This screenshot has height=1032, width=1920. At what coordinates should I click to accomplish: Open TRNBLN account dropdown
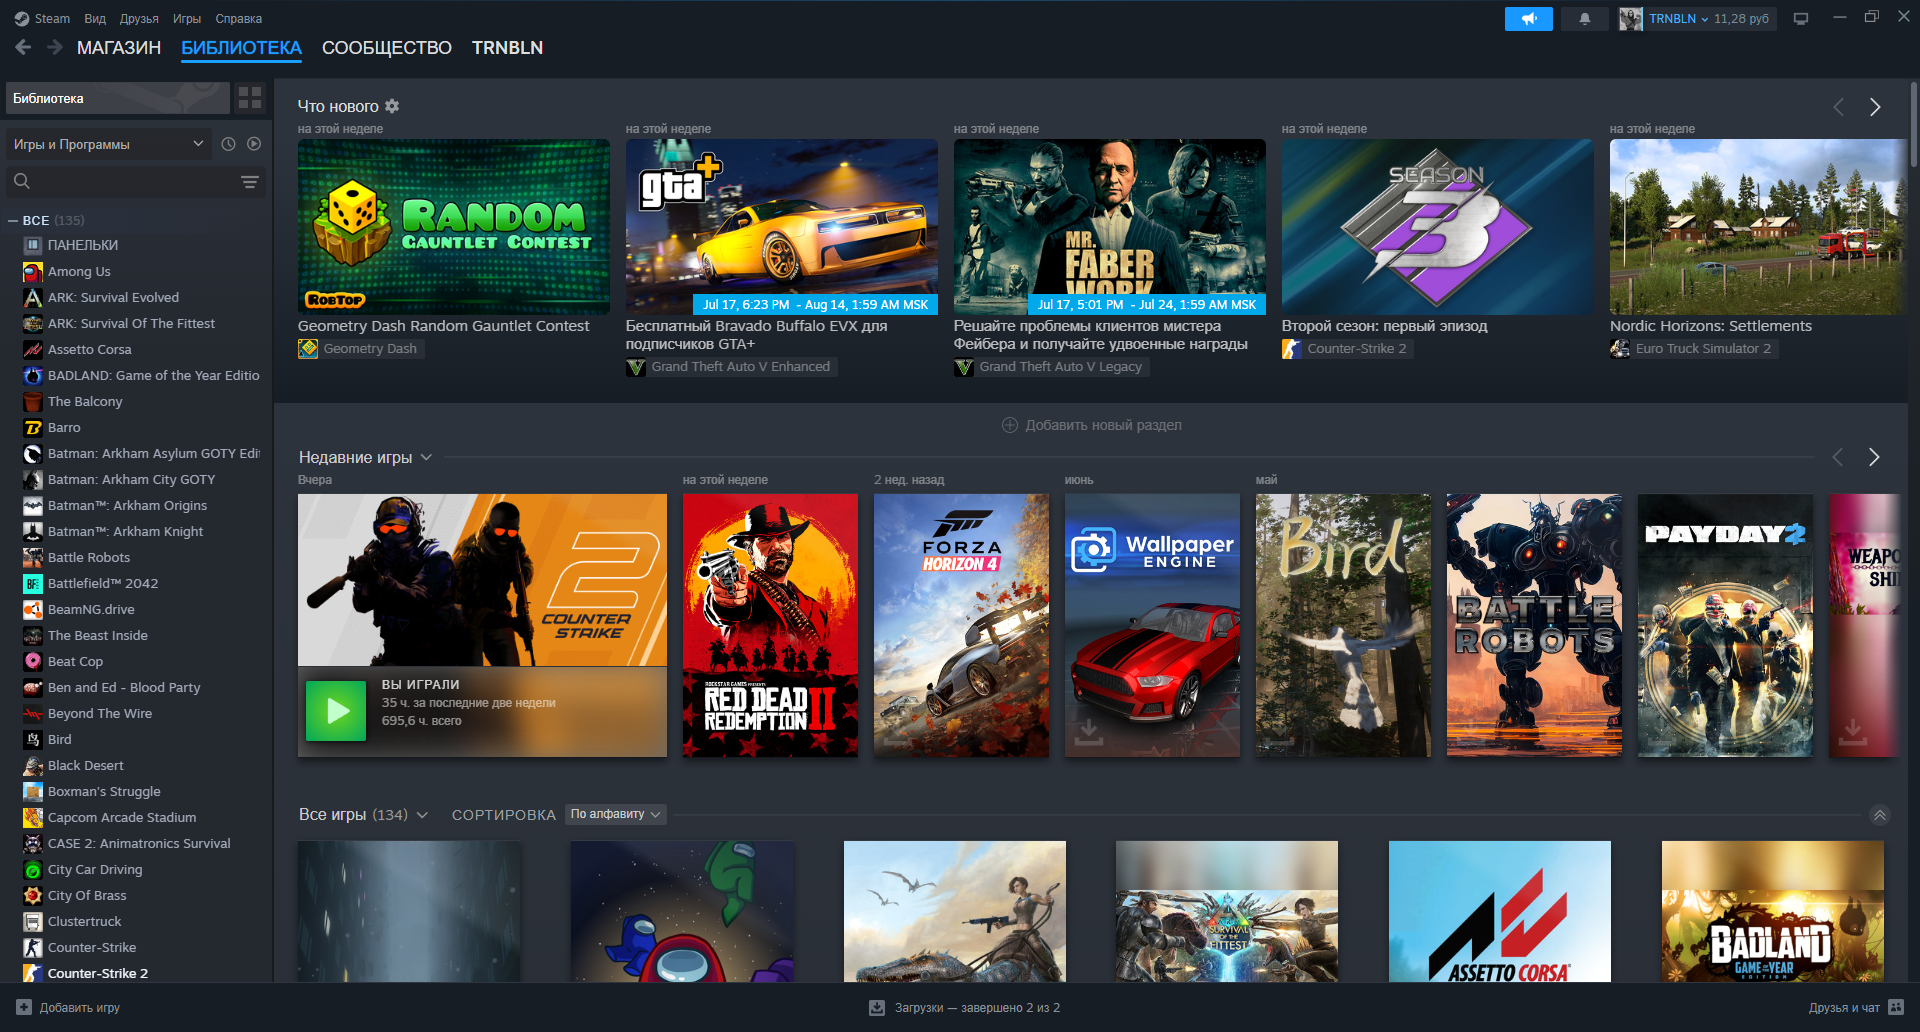[1679, 19]
